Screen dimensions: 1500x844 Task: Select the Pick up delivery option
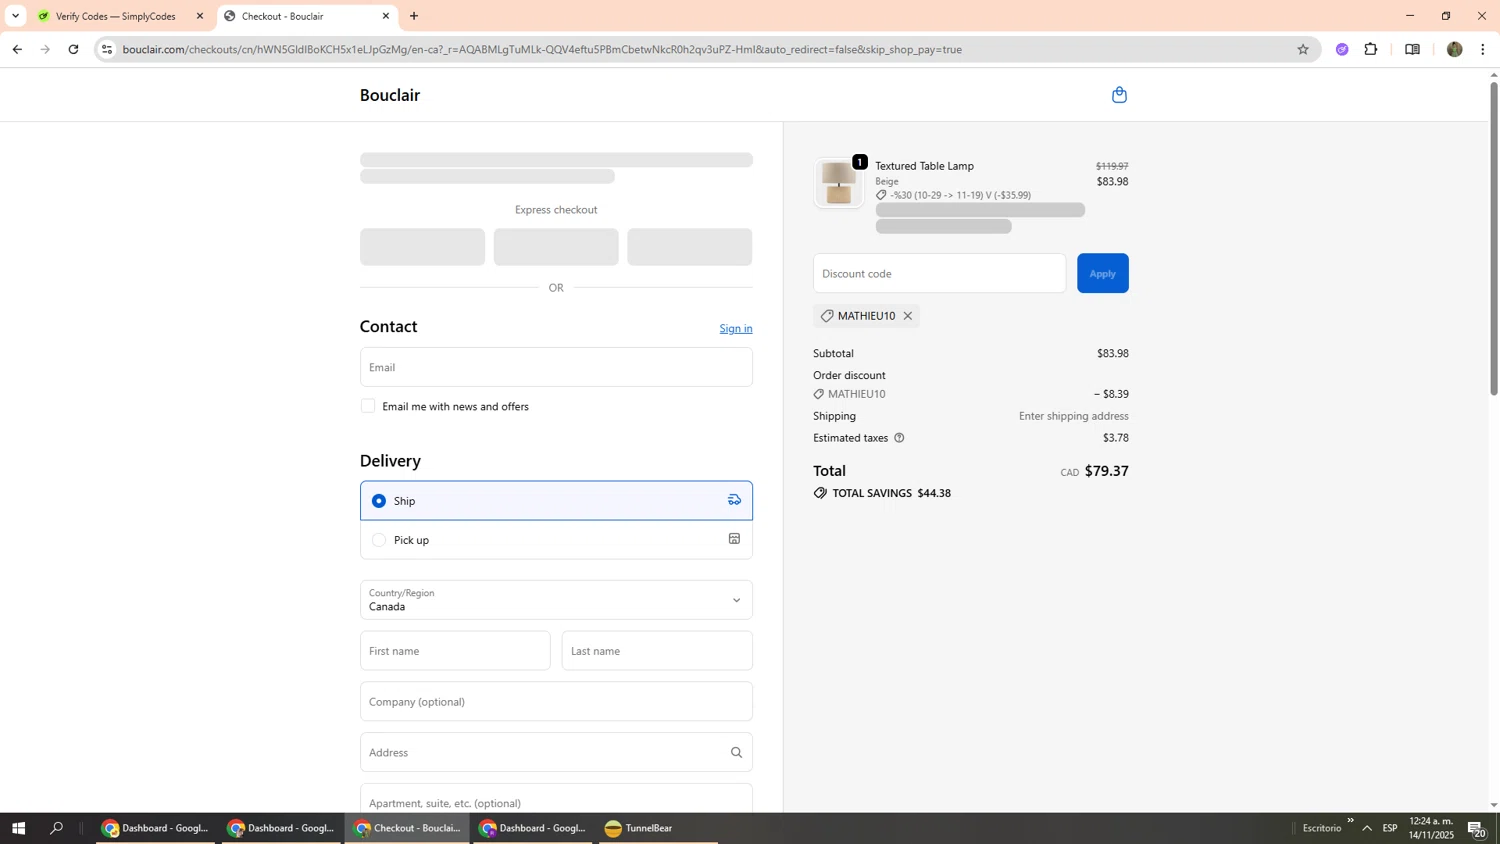[556, 540]
